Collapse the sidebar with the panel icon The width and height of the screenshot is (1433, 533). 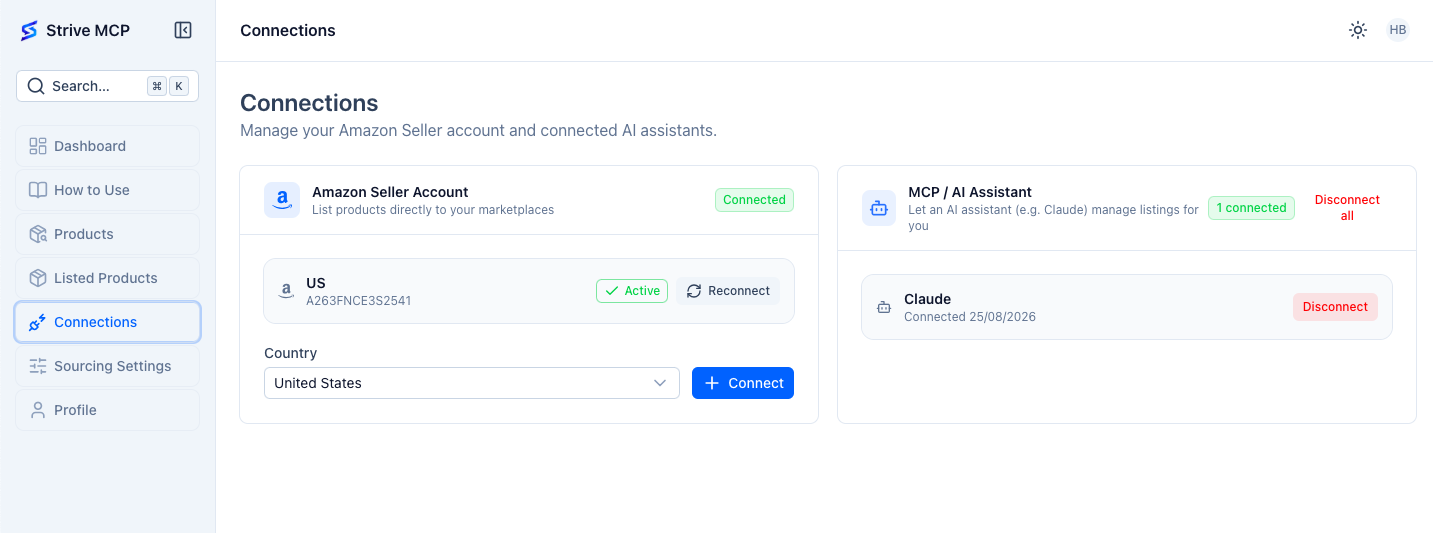click(x=183, y=30)
